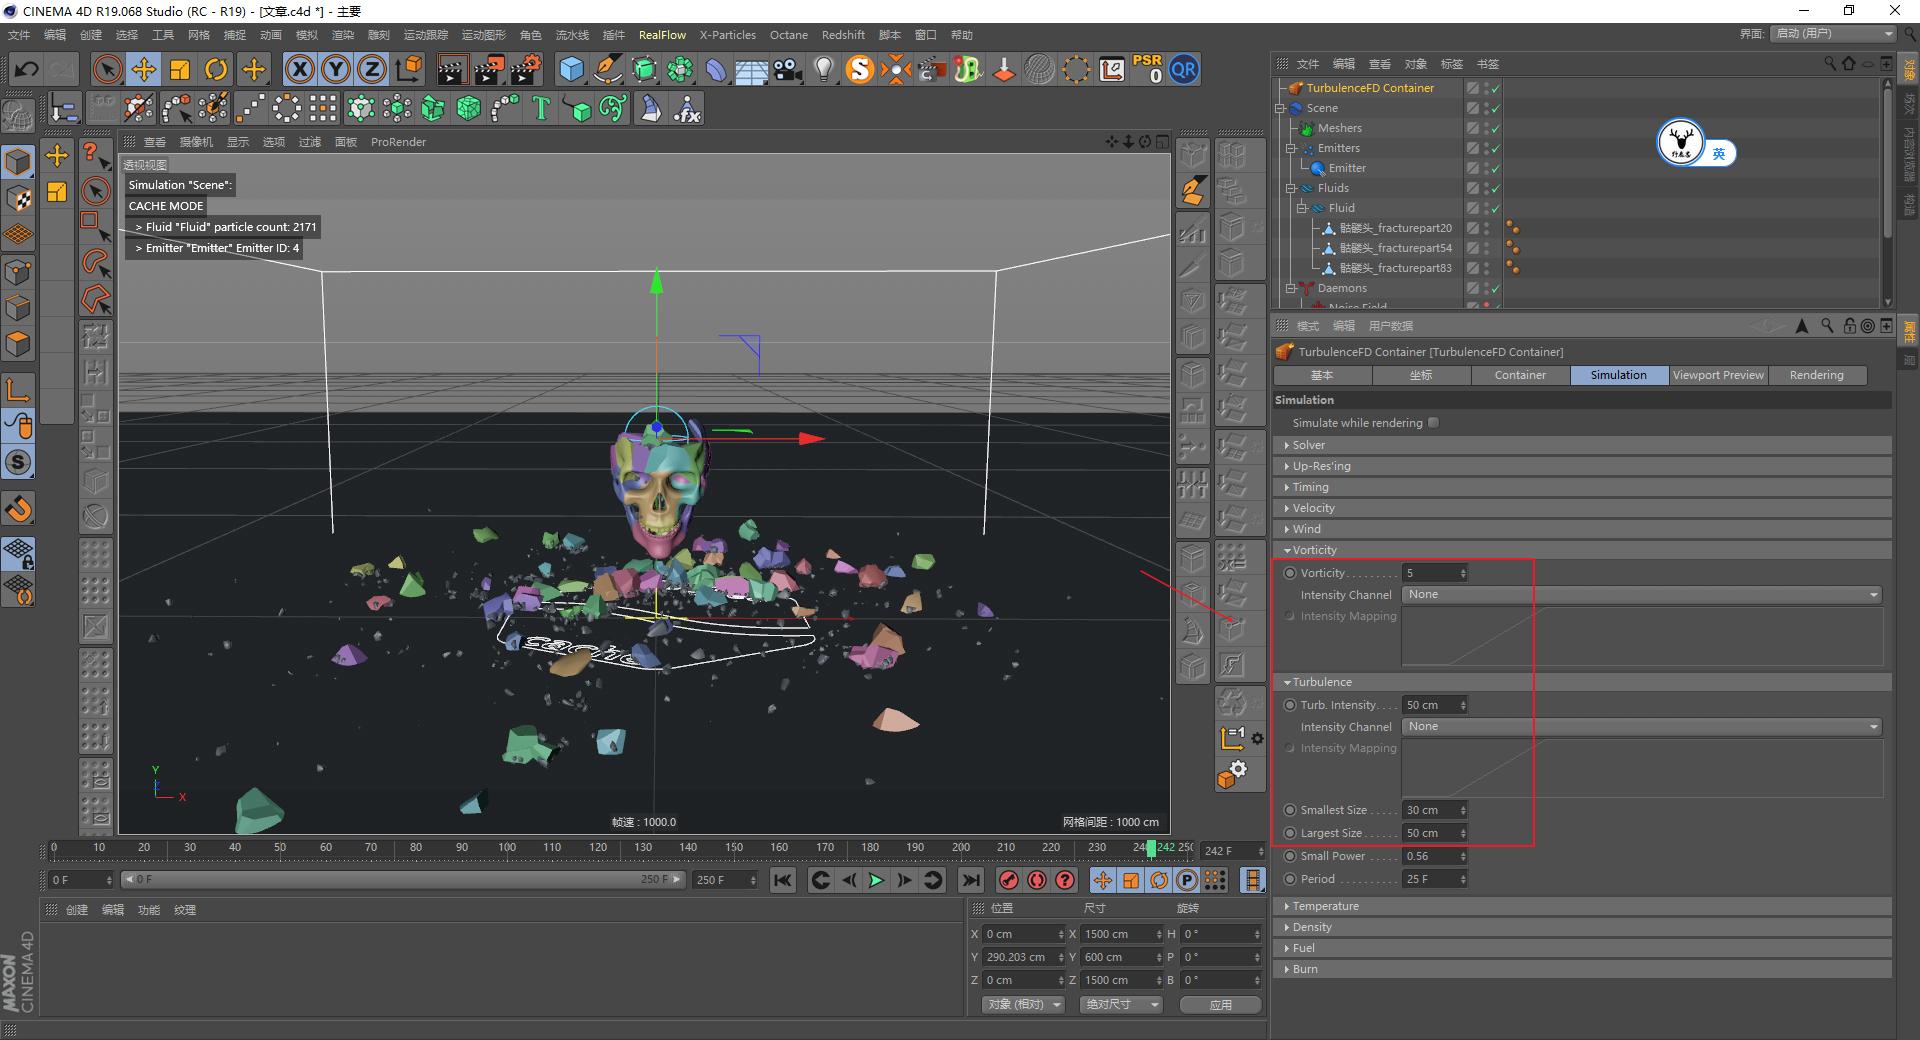The image size is (1920, 1040).
Task: Lock the Y axis toggle icon
Action: click(336, 69)
